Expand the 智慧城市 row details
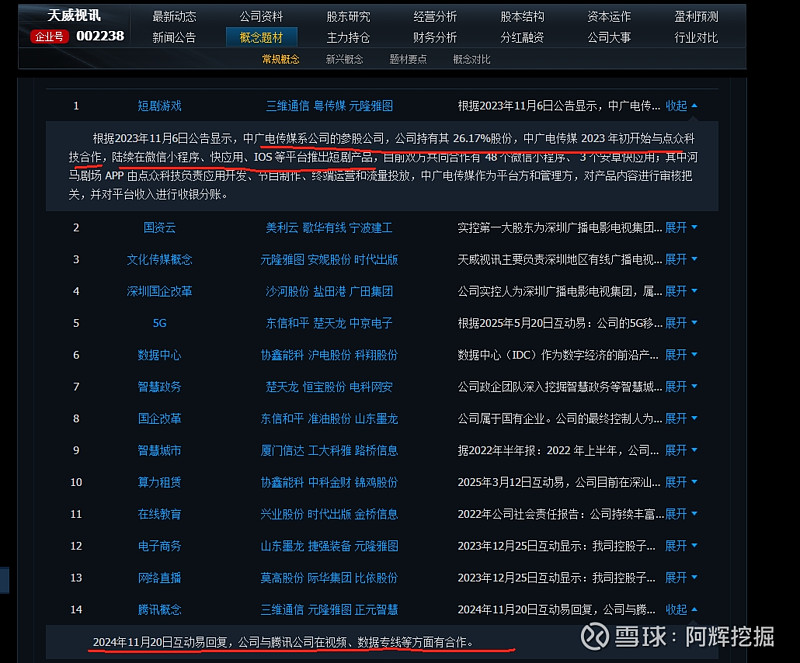This screenshot has width=800, height=663. tap(681, 450)
